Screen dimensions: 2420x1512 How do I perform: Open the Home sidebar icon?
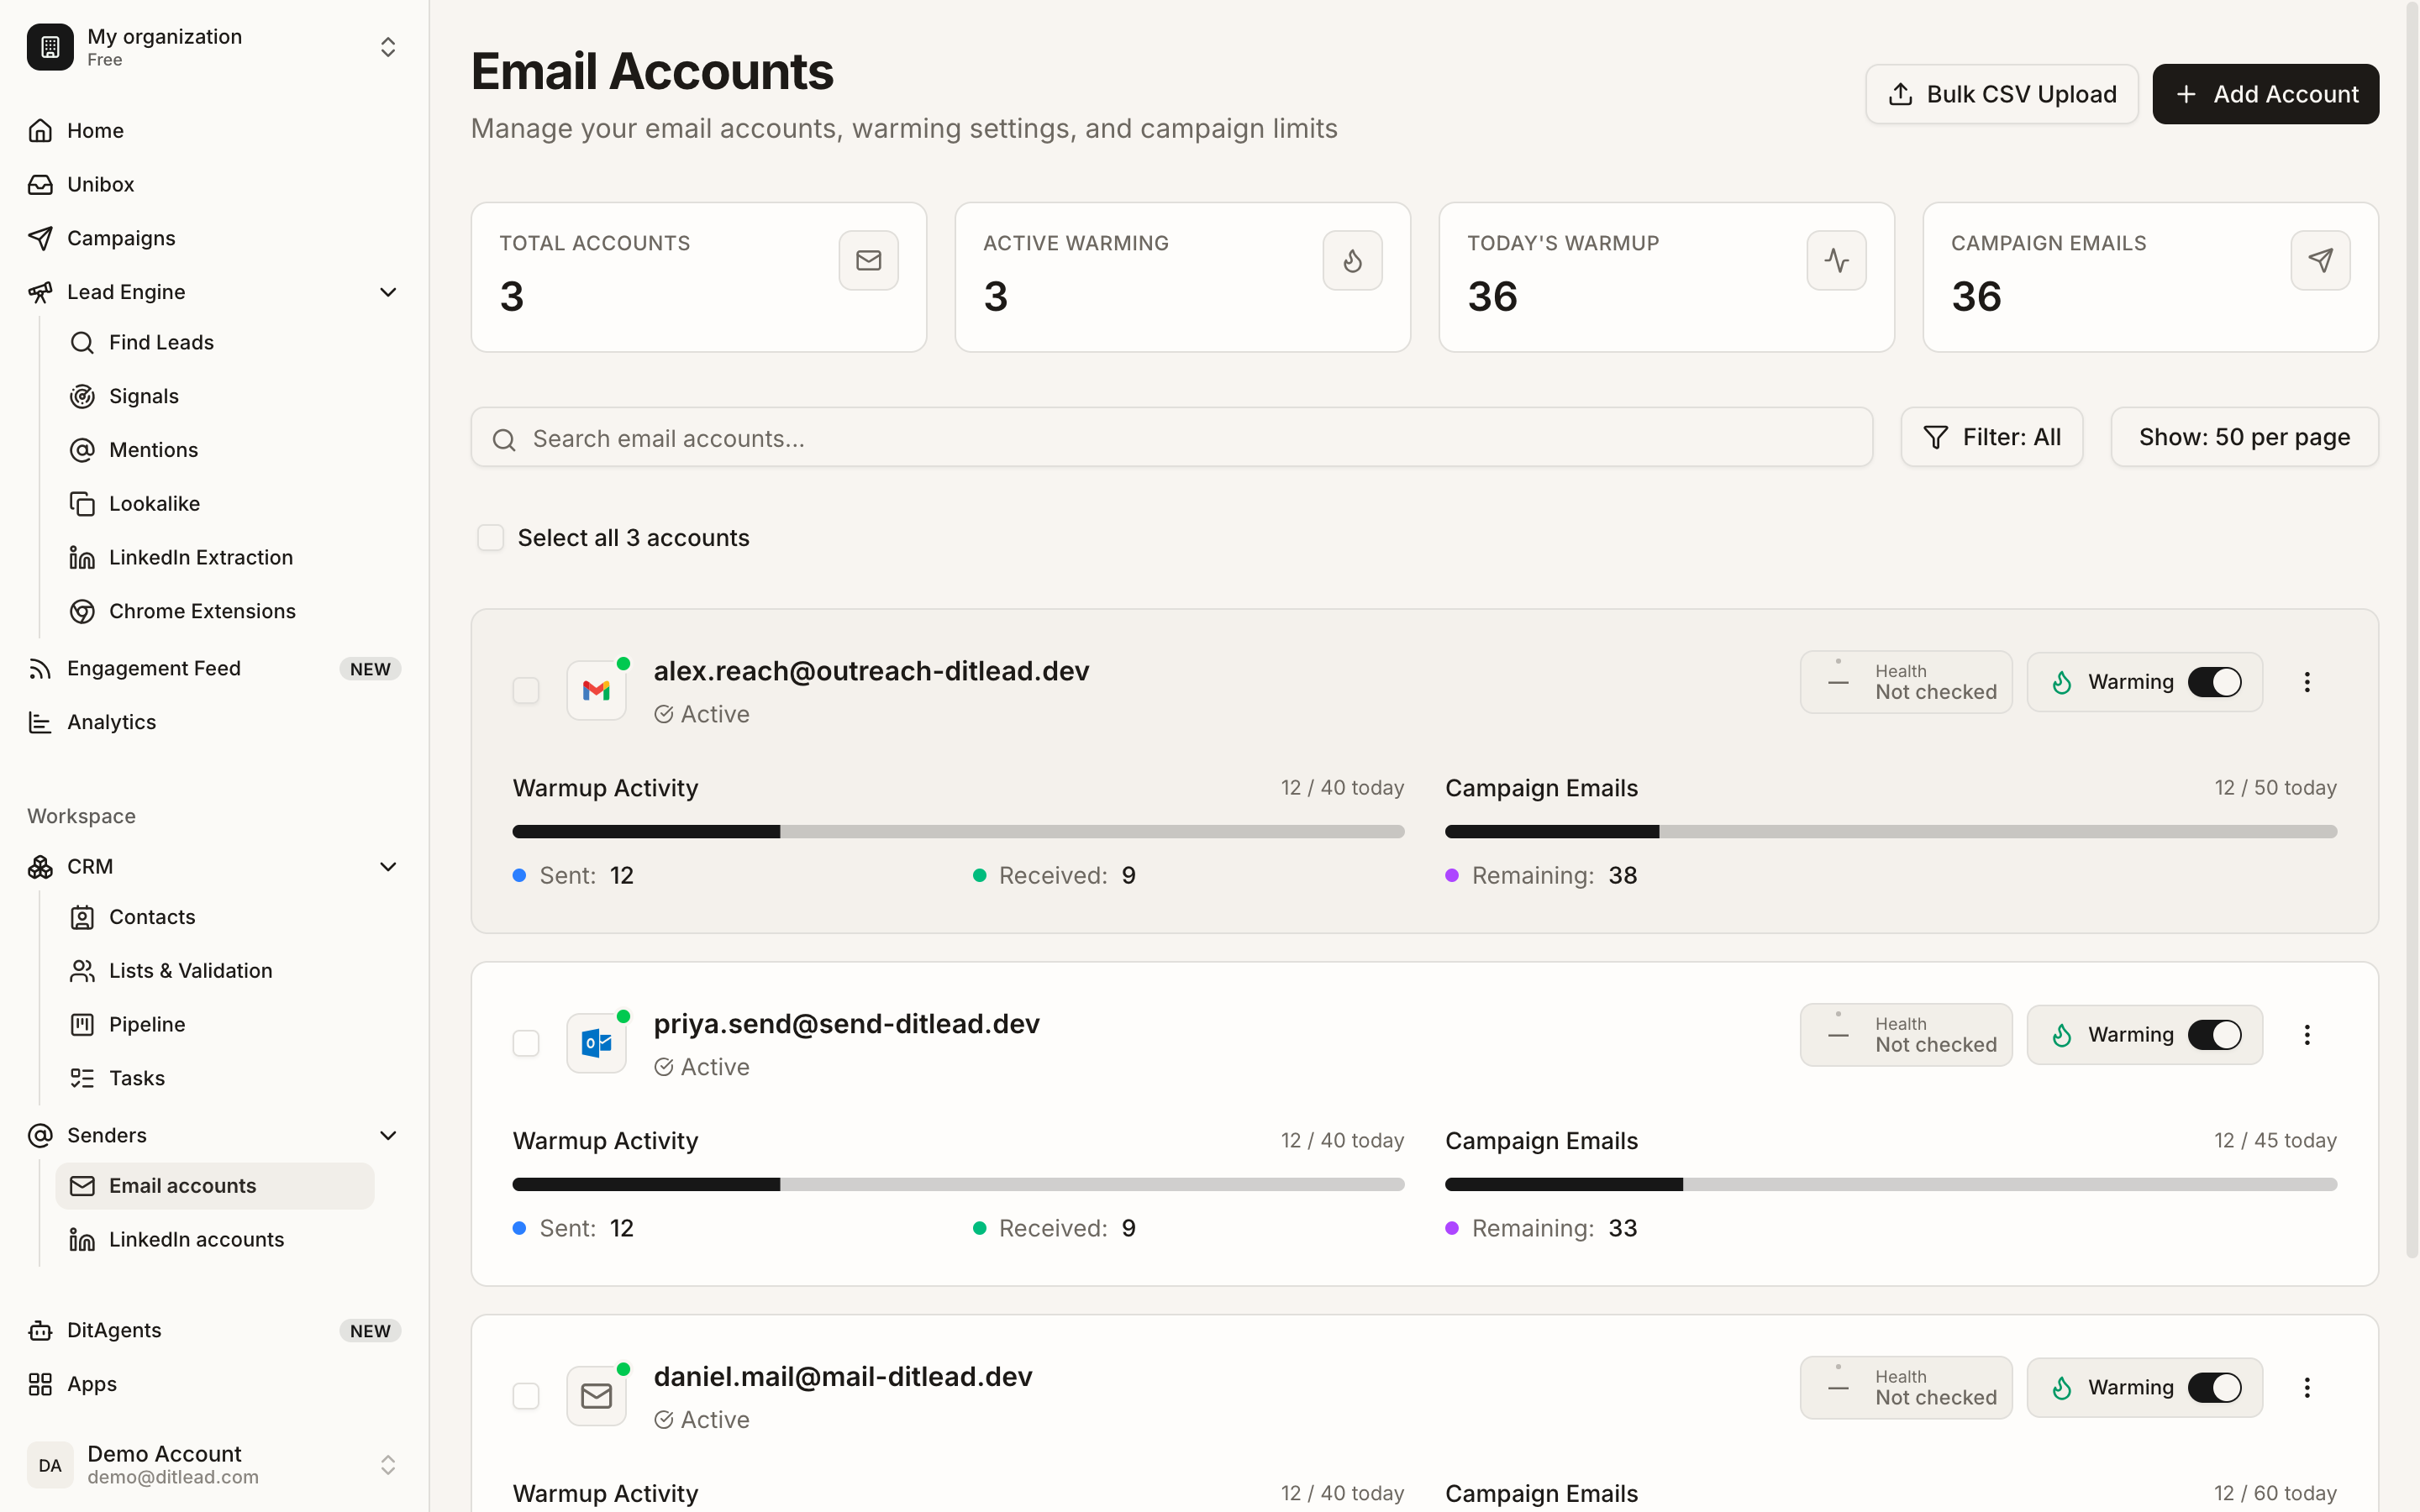pyautogui.click(x=40, y=131)
